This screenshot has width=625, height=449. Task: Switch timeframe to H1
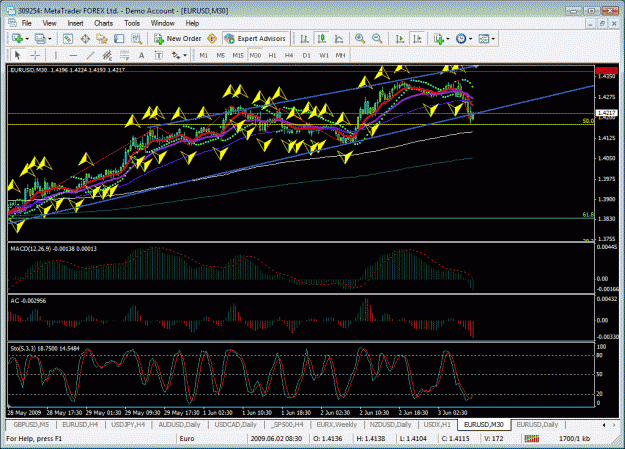pos(272,55)
